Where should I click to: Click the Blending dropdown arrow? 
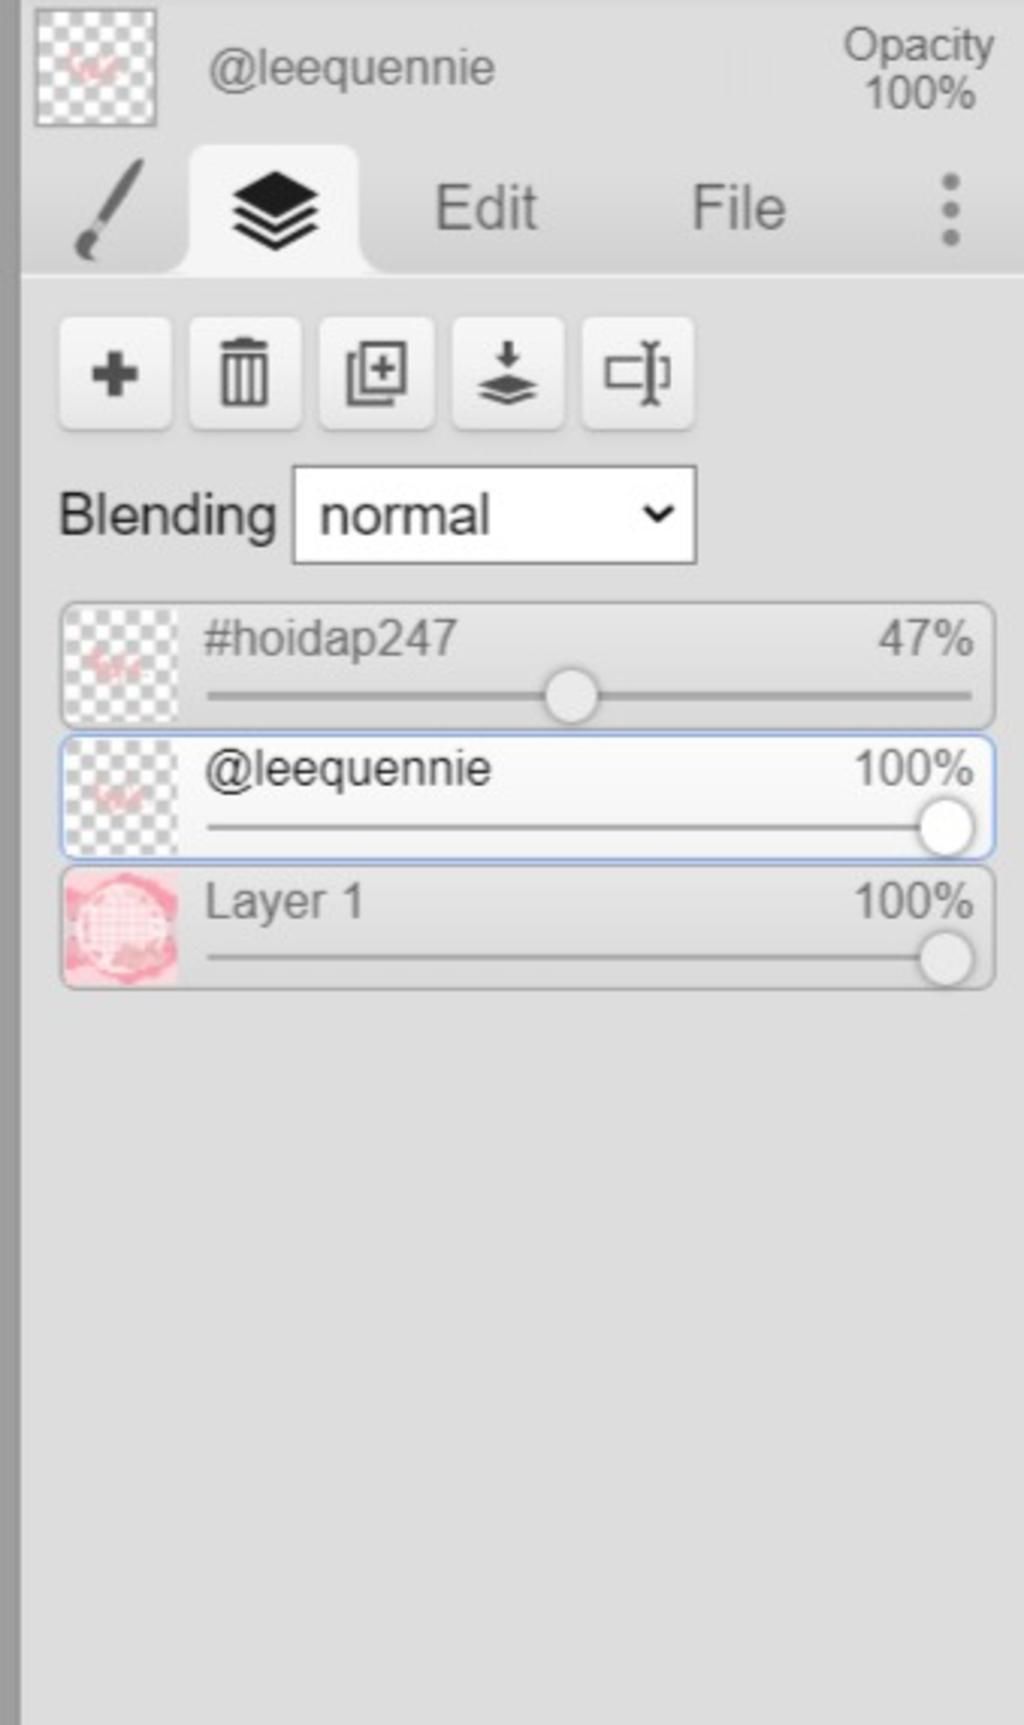point(658,514)
